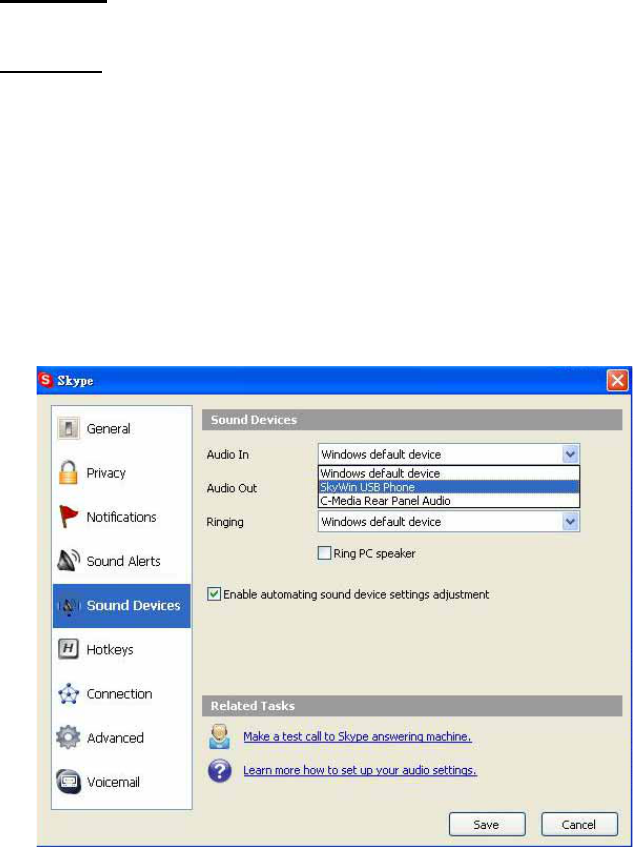Click the blue question mark help icon
633x847 pixels.
click(x=219, y=770)
